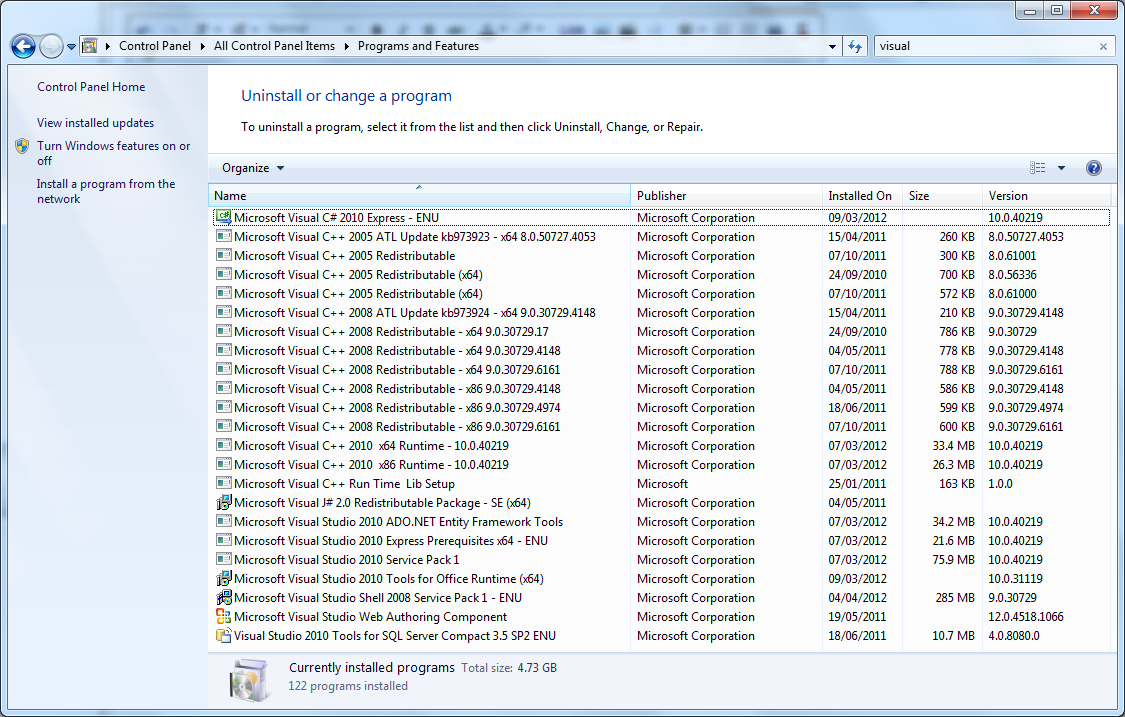Image resolution: width=1125 pixels, height=717 pixels.
Task: Sort by the Size column header
Action: tap(942, 196)
